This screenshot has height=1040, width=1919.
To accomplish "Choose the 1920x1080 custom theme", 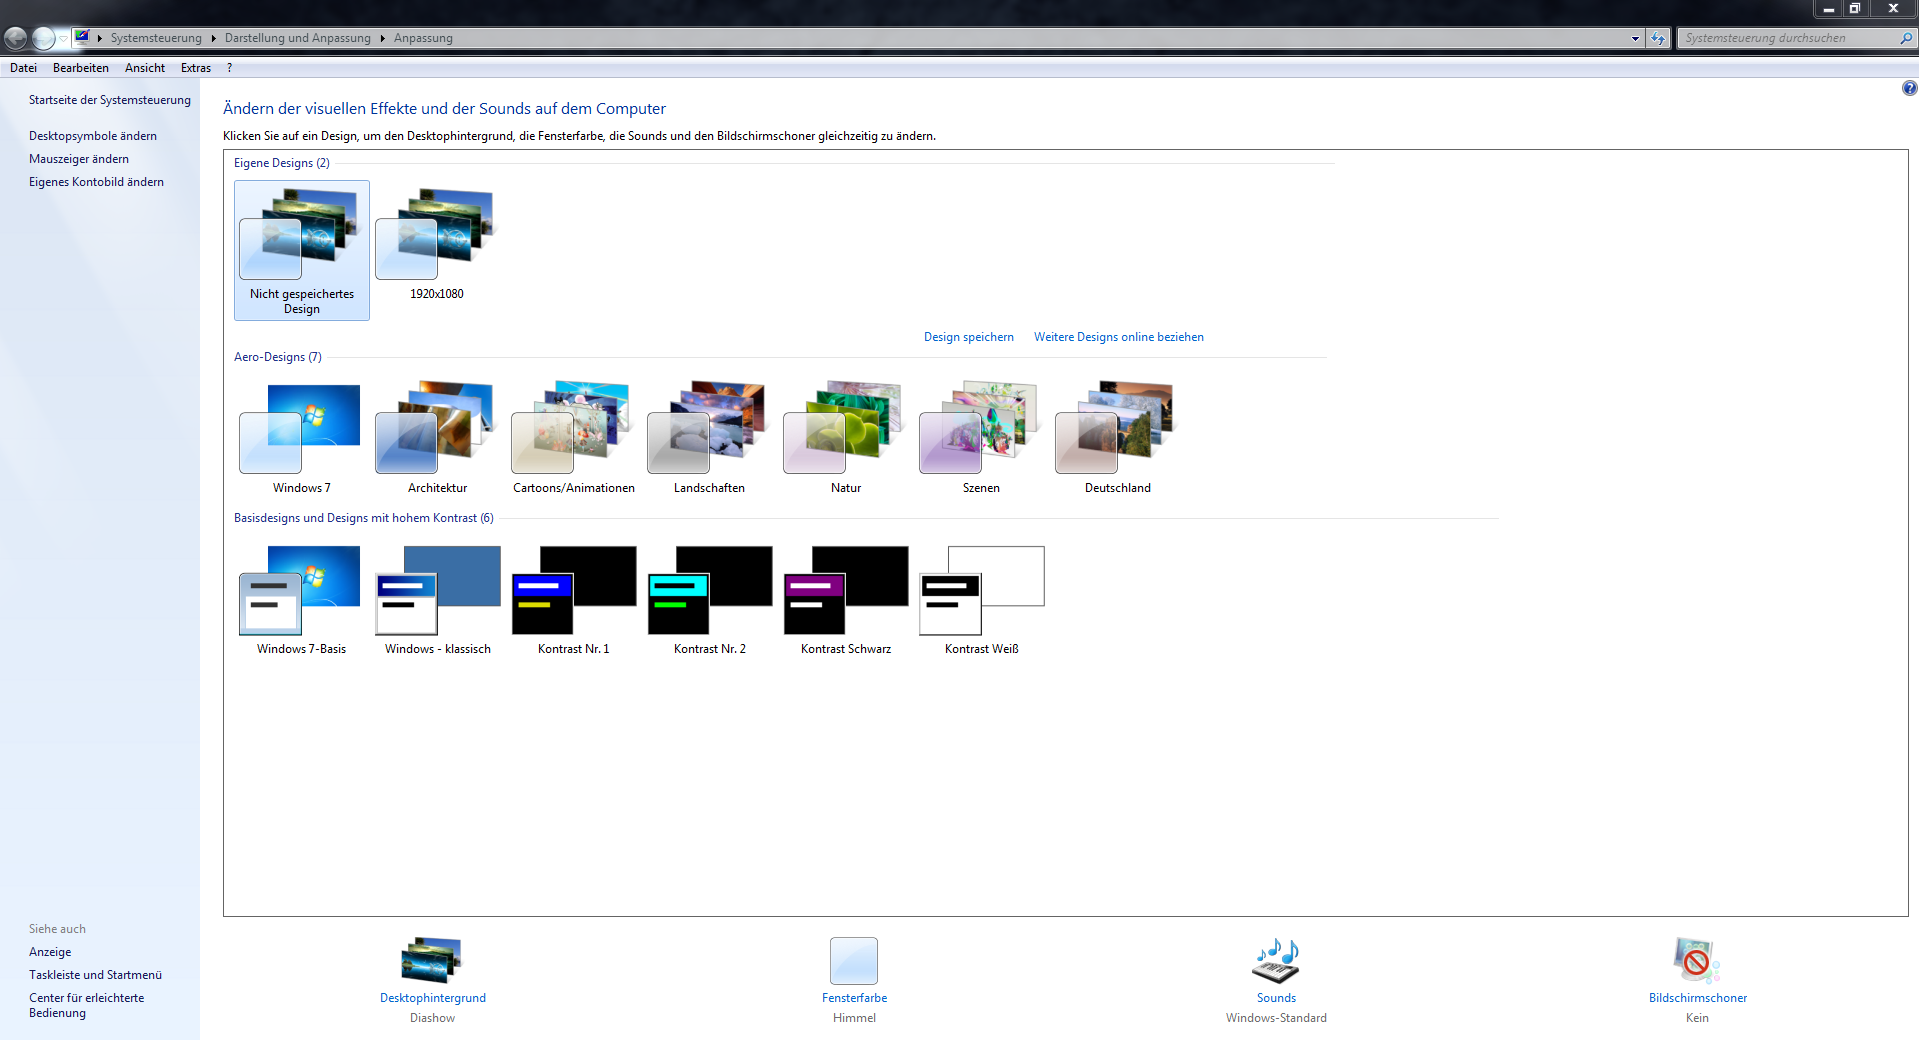I will [437, 243].
